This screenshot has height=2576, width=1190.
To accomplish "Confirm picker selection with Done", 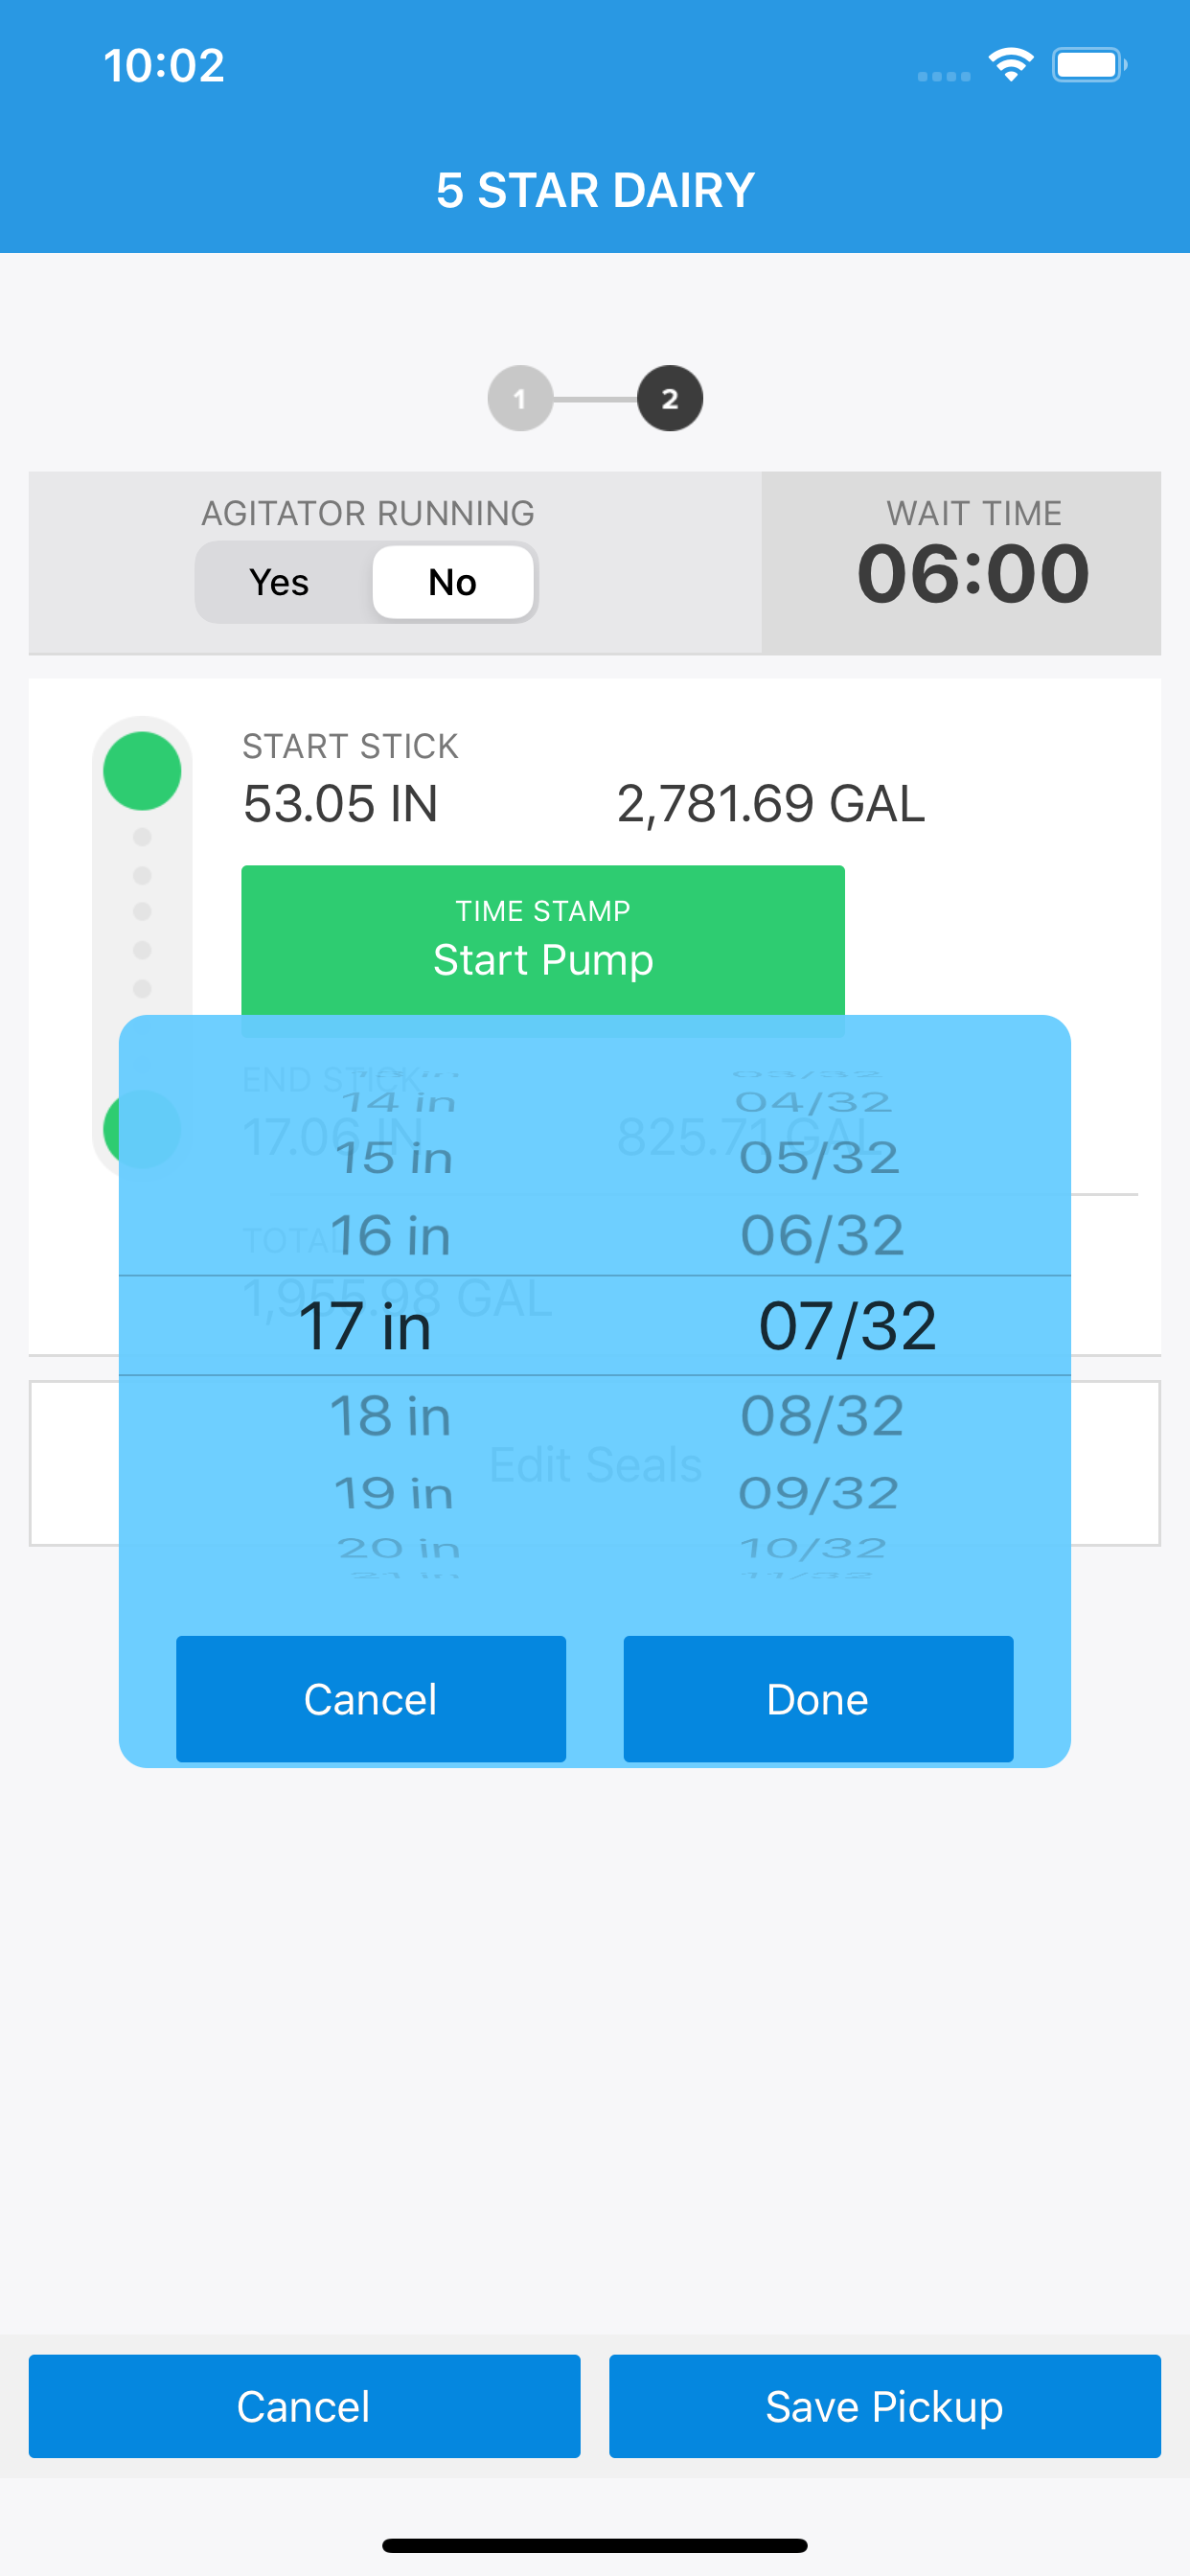I will (x=818, y=1699).
